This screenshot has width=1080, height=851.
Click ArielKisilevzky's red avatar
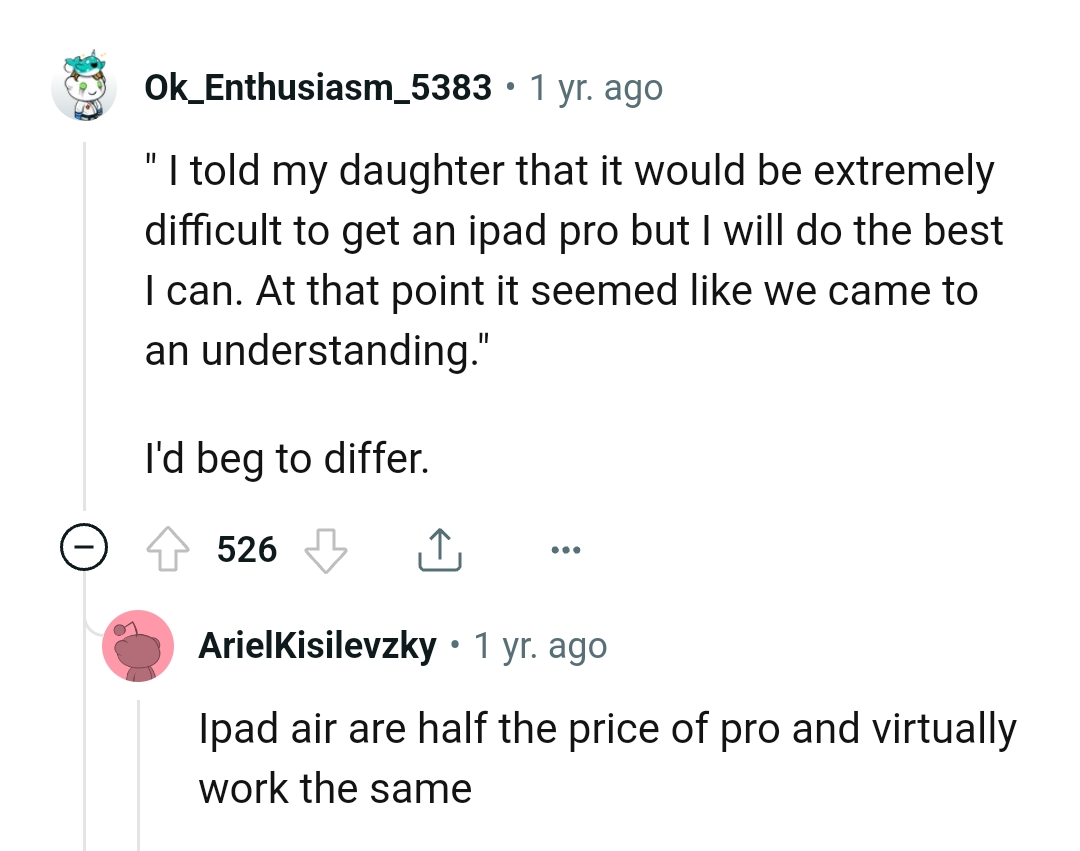coord(139,645)
